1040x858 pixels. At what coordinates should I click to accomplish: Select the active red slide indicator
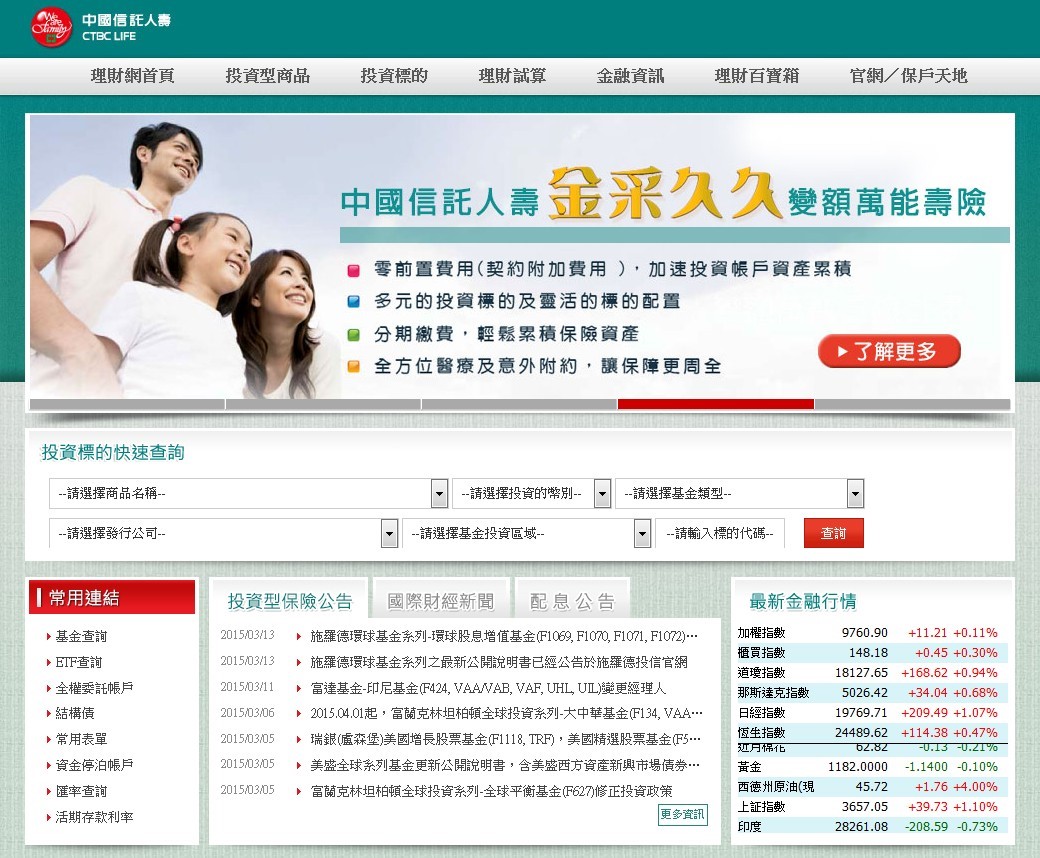(716, 404)
